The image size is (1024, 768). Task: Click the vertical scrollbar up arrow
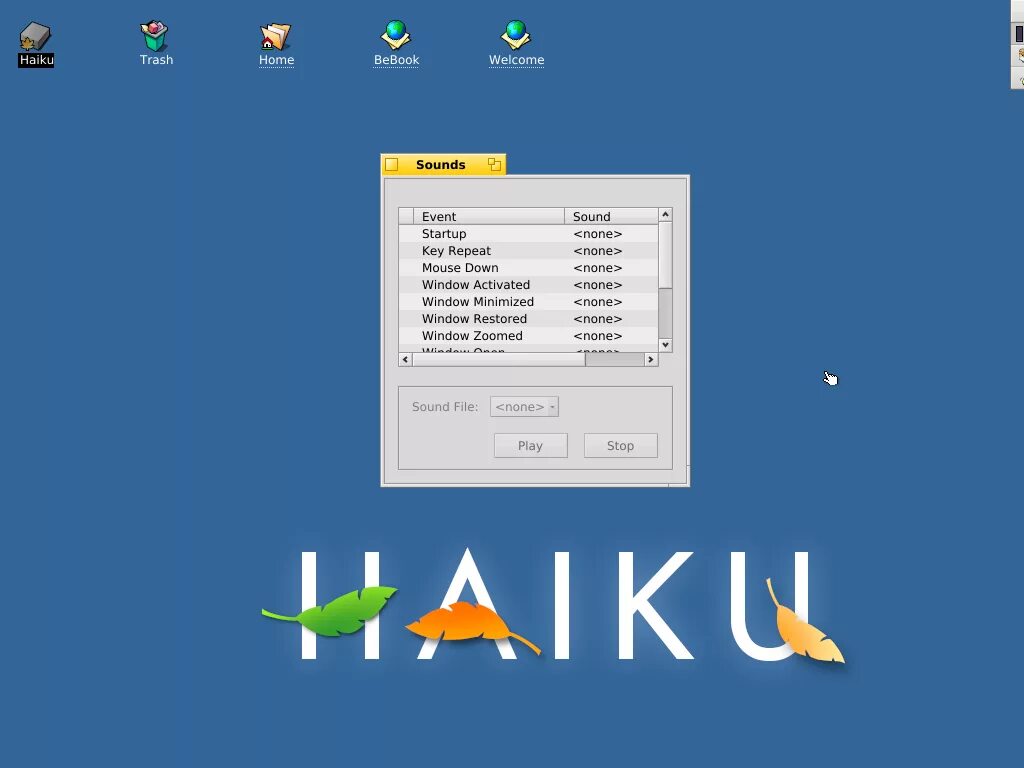pos(665,215)
